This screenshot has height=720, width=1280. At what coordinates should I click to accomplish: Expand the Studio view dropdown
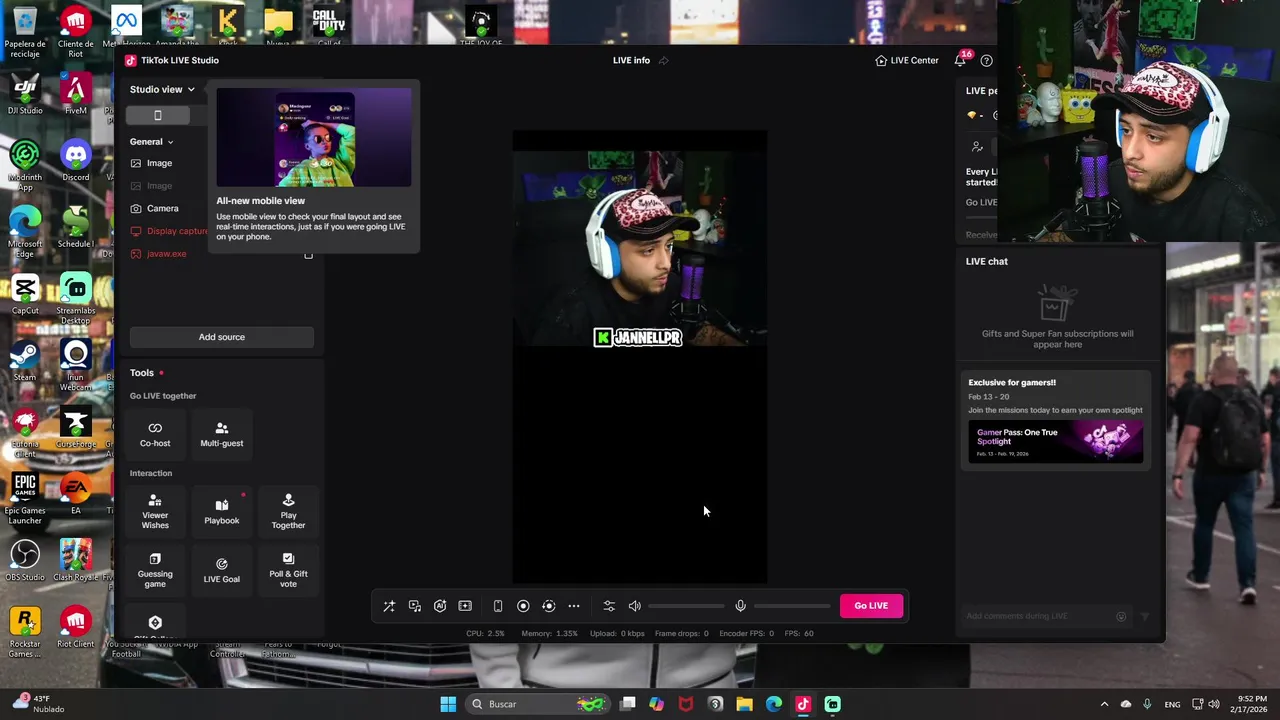(162, 89)
